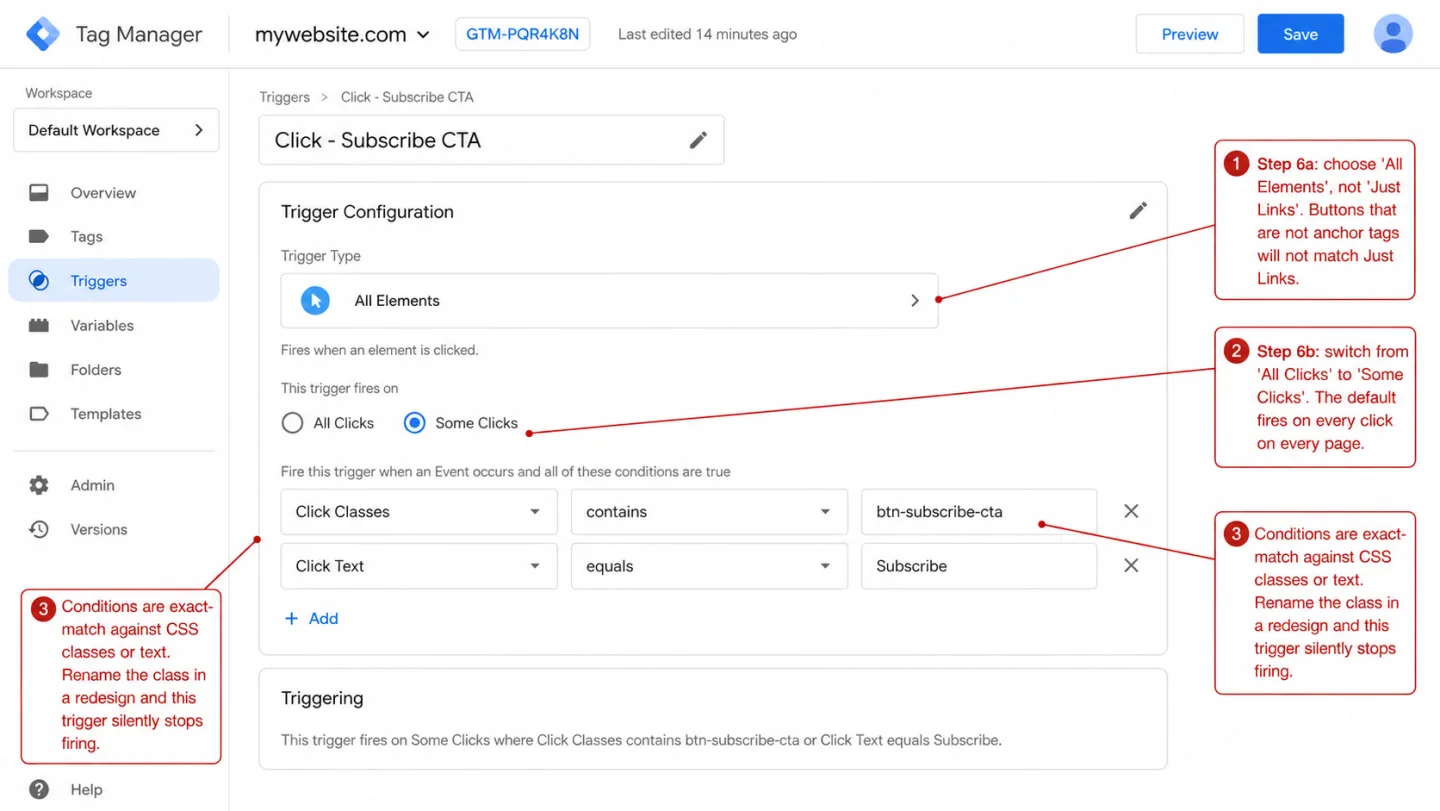Click the Trigger Configuration heading
The image size is (1440, 811).
pos(367,212)
